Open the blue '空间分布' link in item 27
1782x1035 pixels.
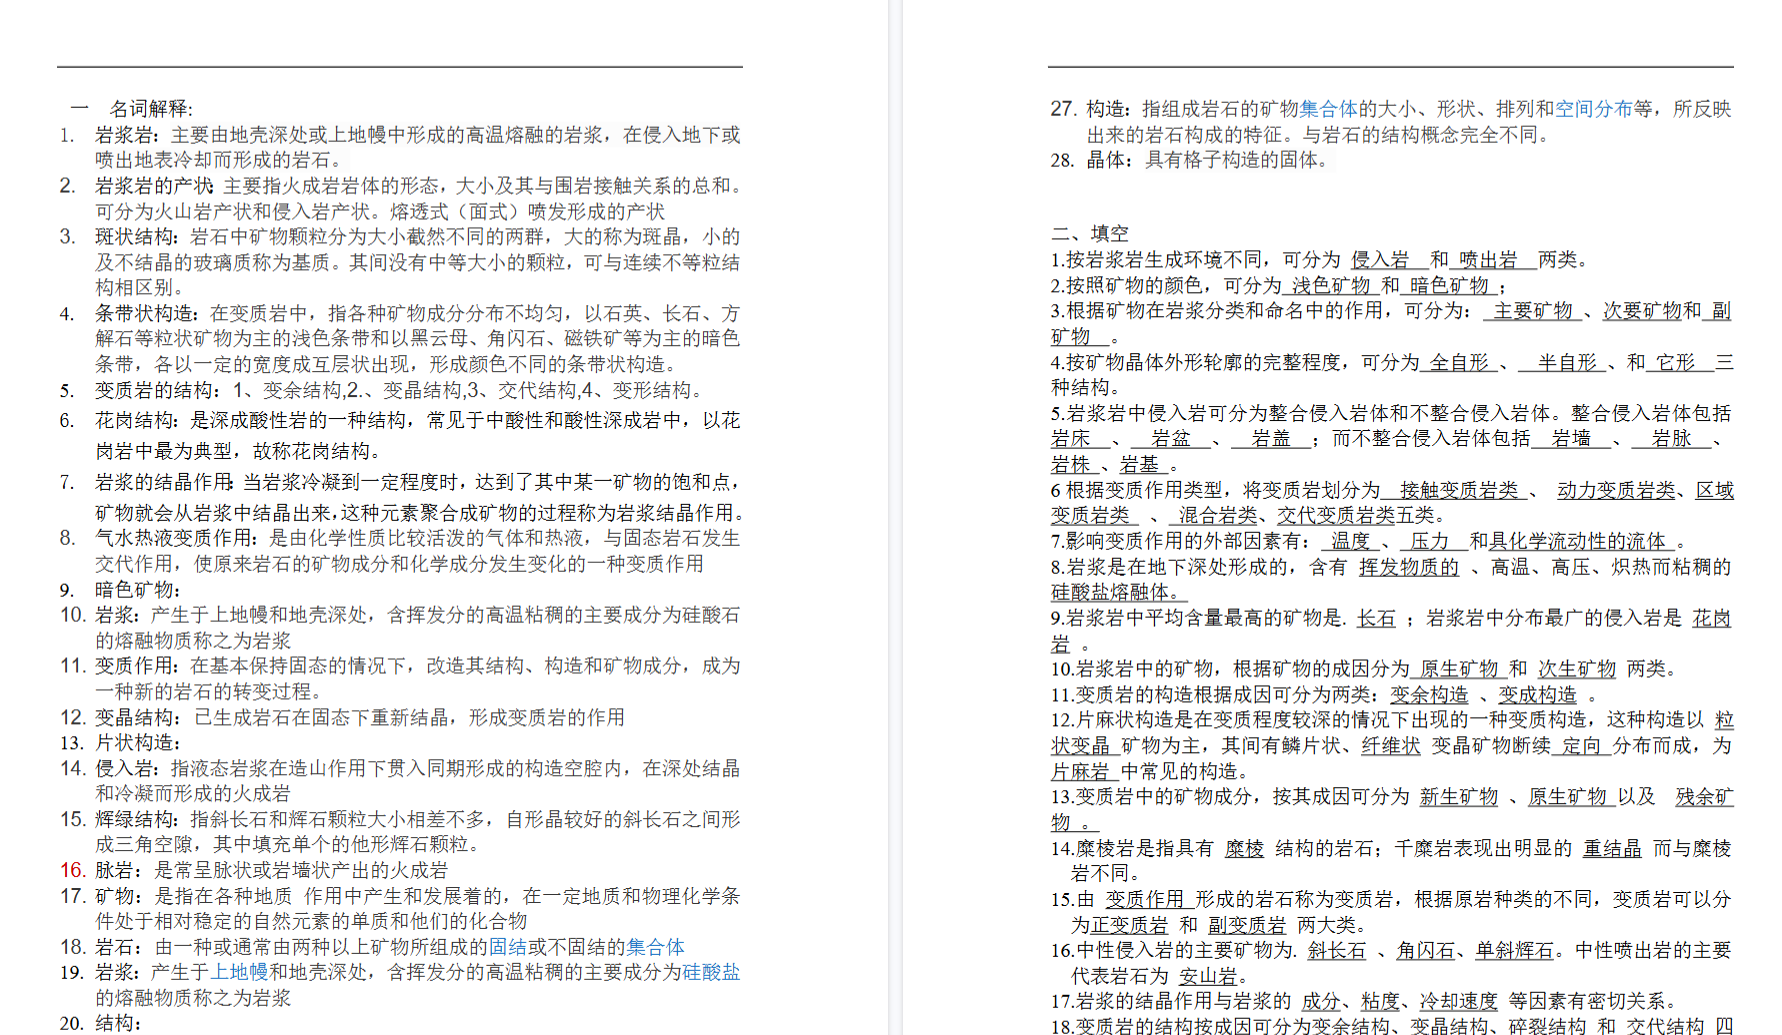1593,109
